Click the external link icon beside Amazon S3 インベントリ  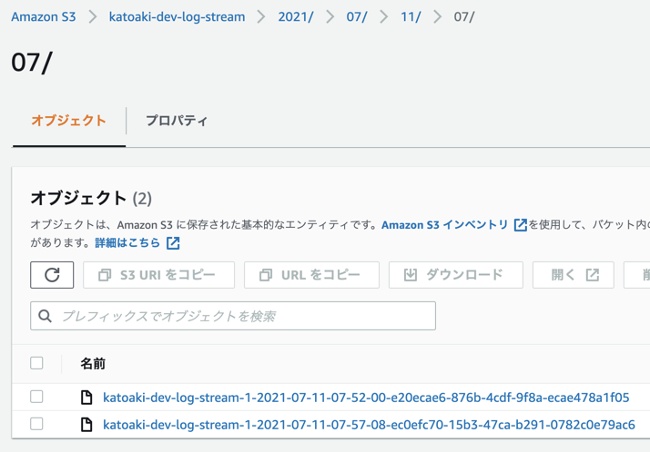click(x=520, y=225)
